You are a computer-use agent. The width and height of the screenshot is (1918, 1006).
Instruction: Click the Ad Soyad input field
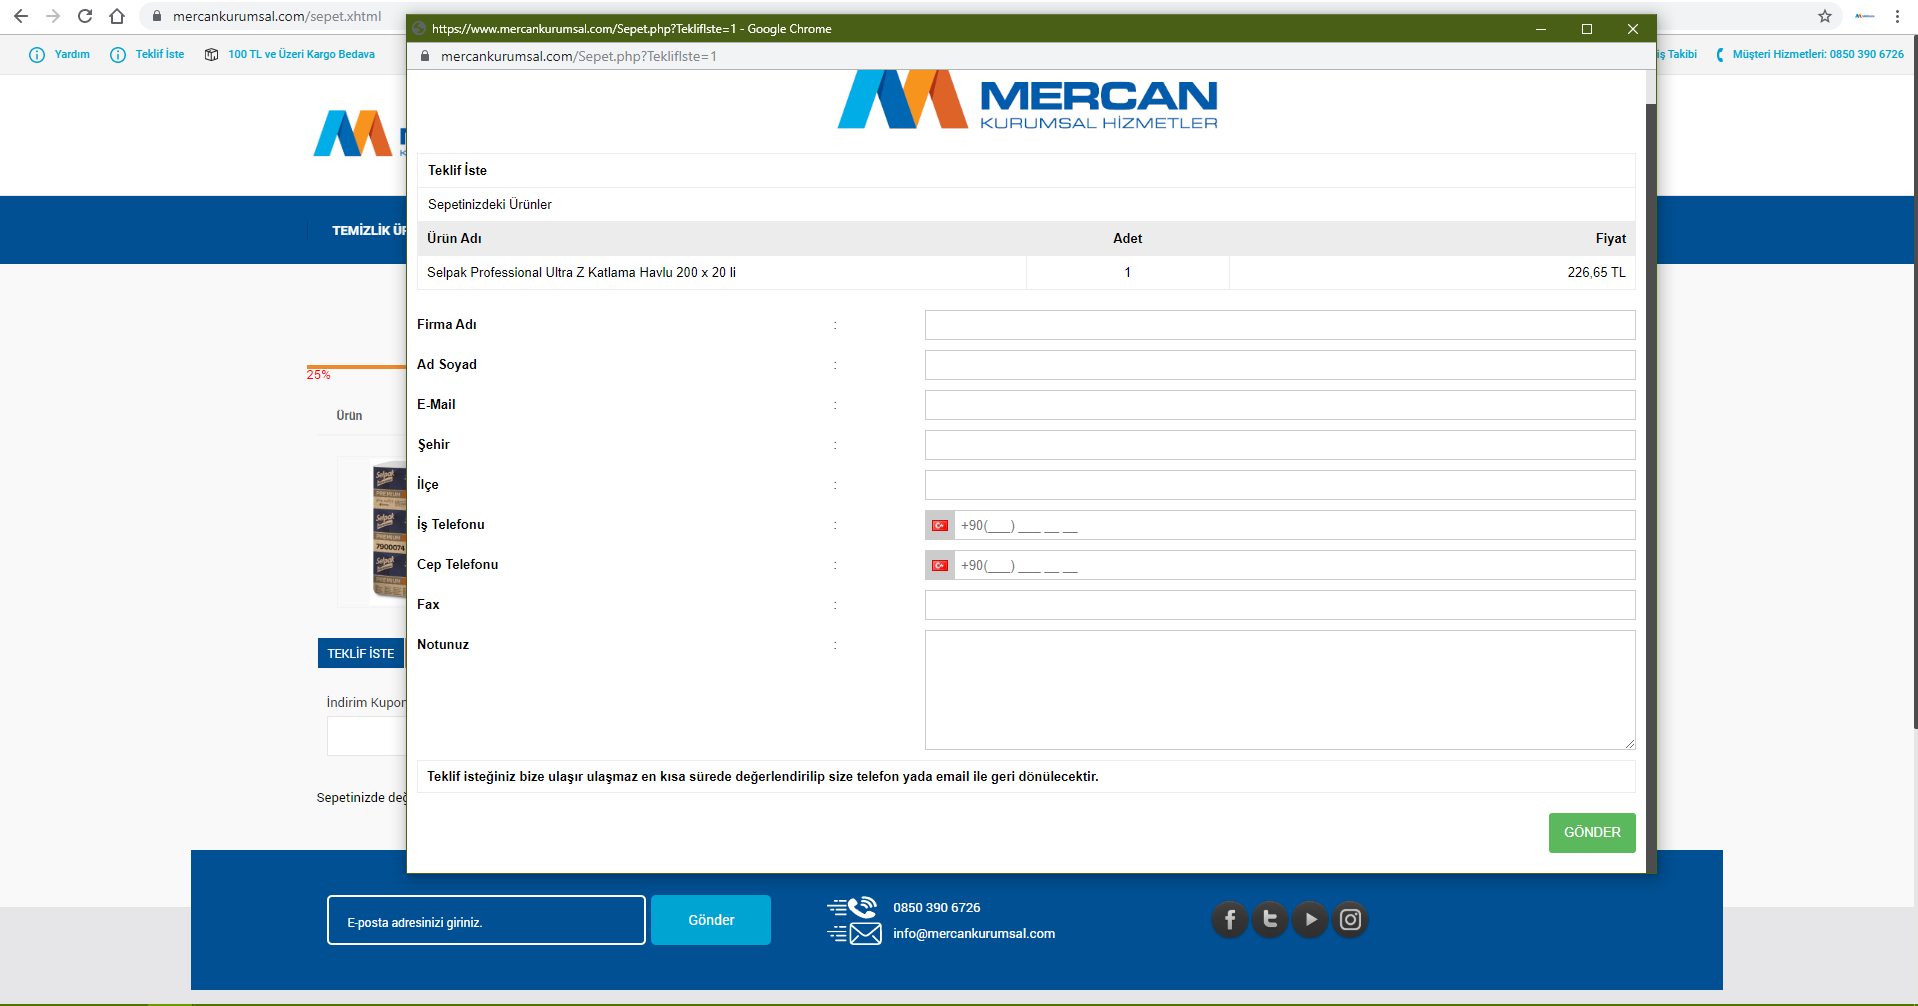(1280, 365)
